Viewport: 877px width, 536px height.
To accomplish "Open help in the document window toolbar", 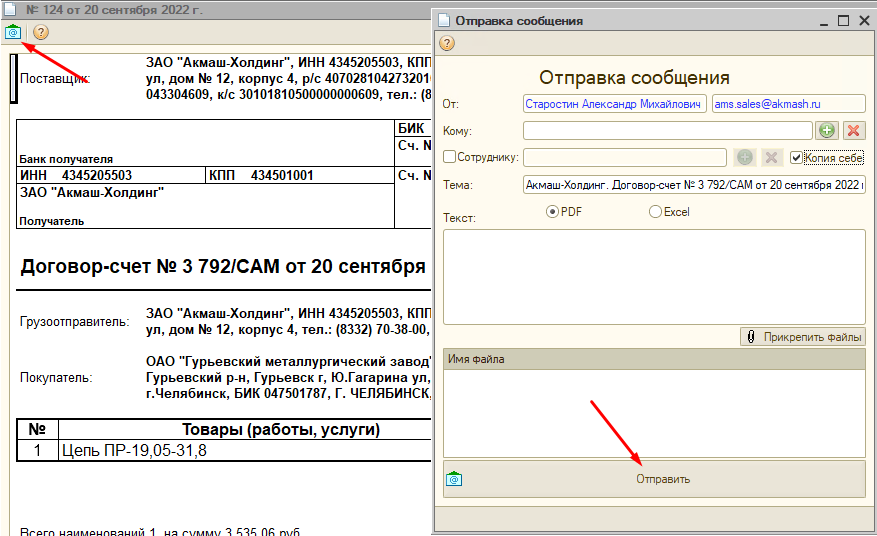I will click(41, 32).
